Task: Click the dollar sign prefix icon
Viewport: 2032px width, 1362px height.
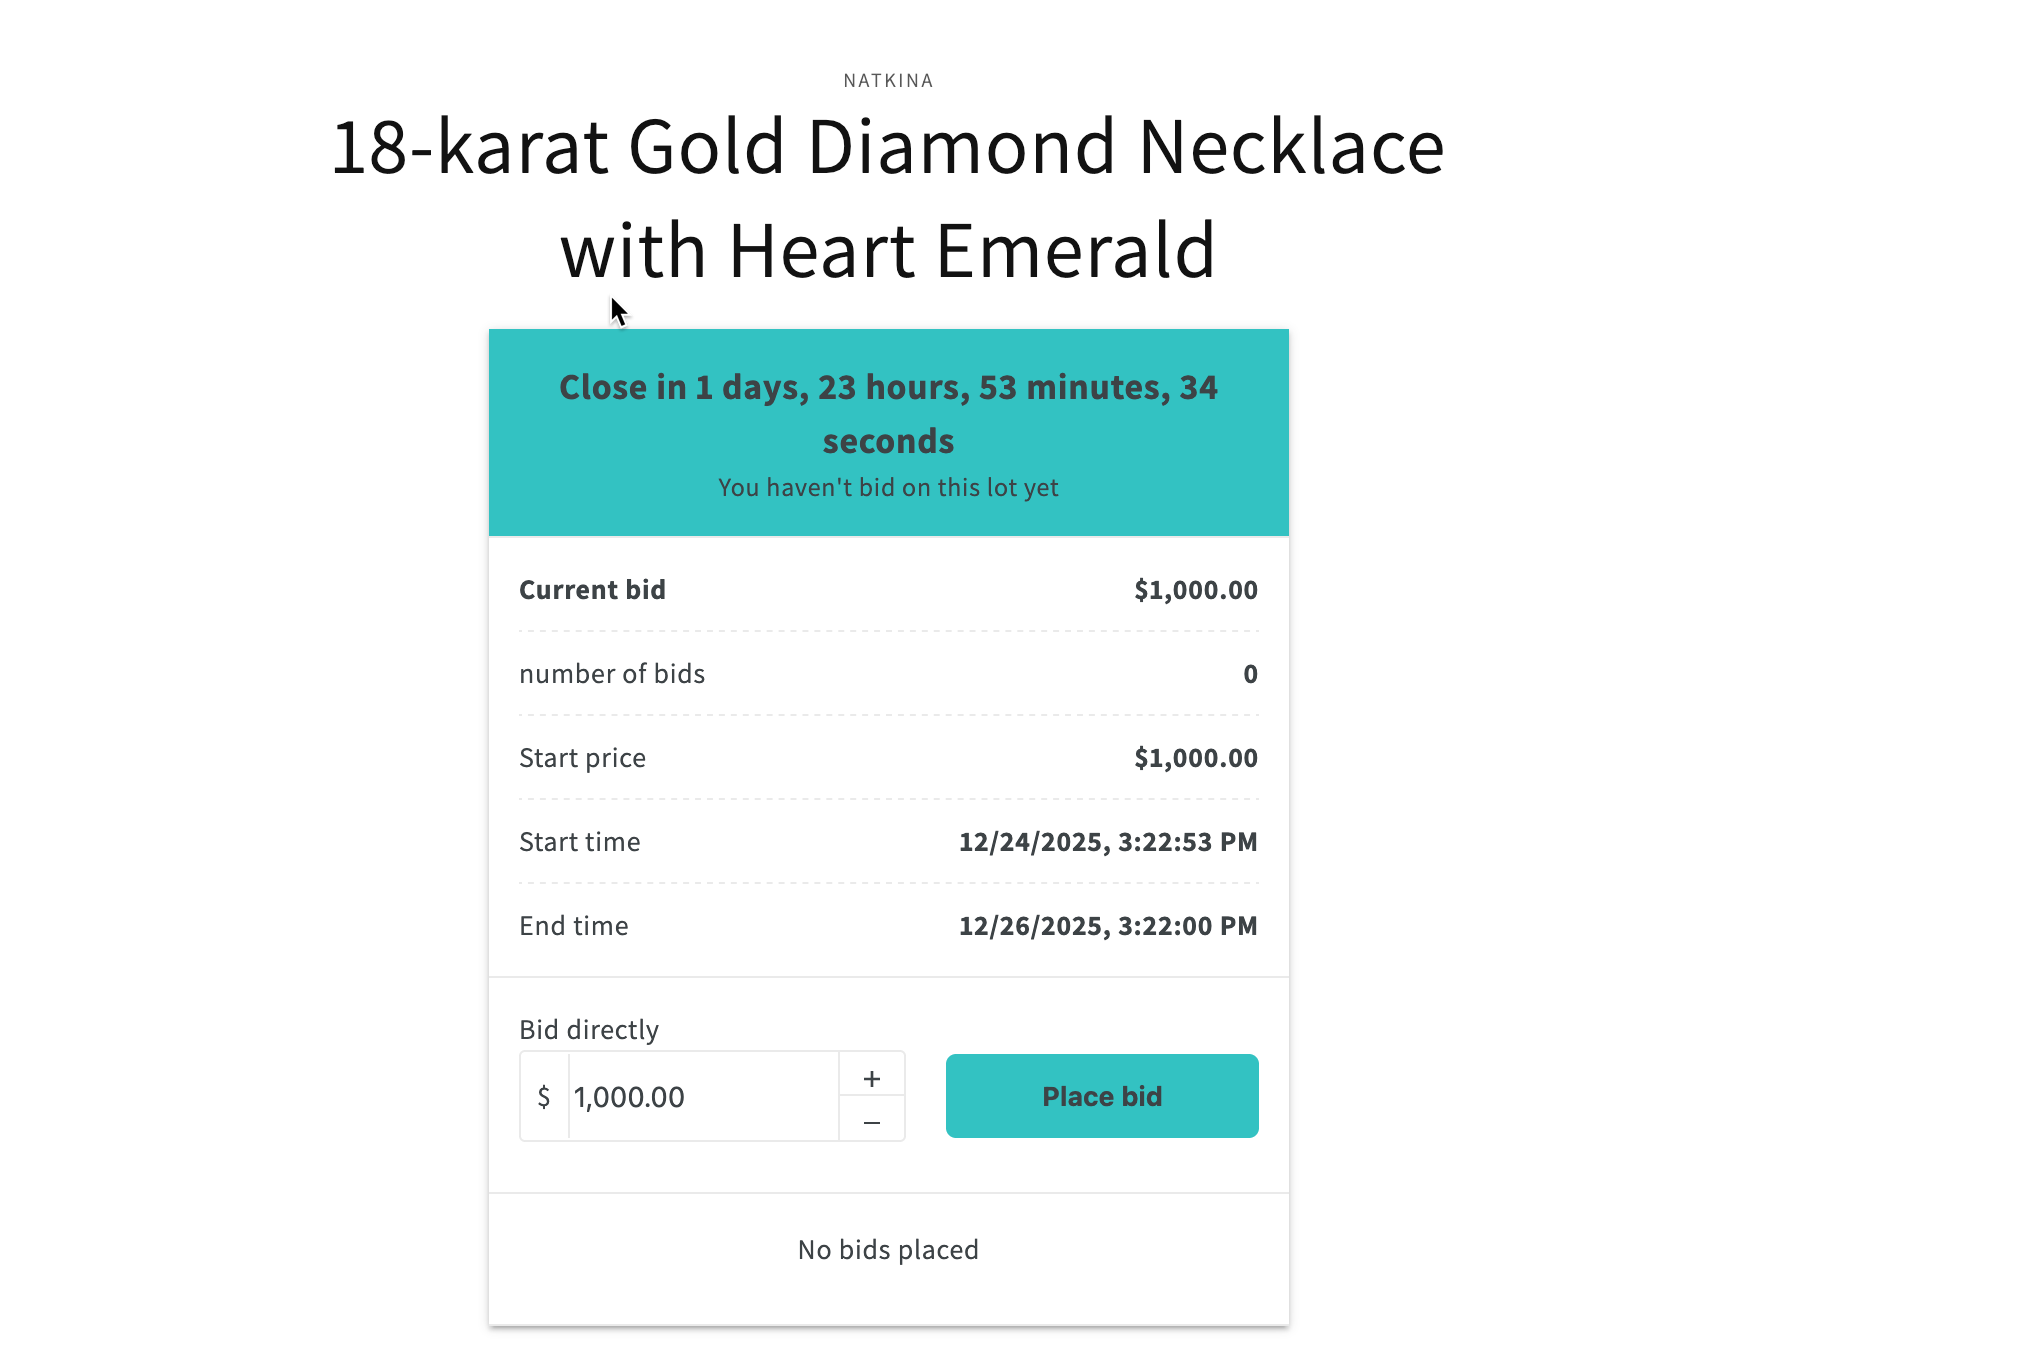Action: point(544,1097)
